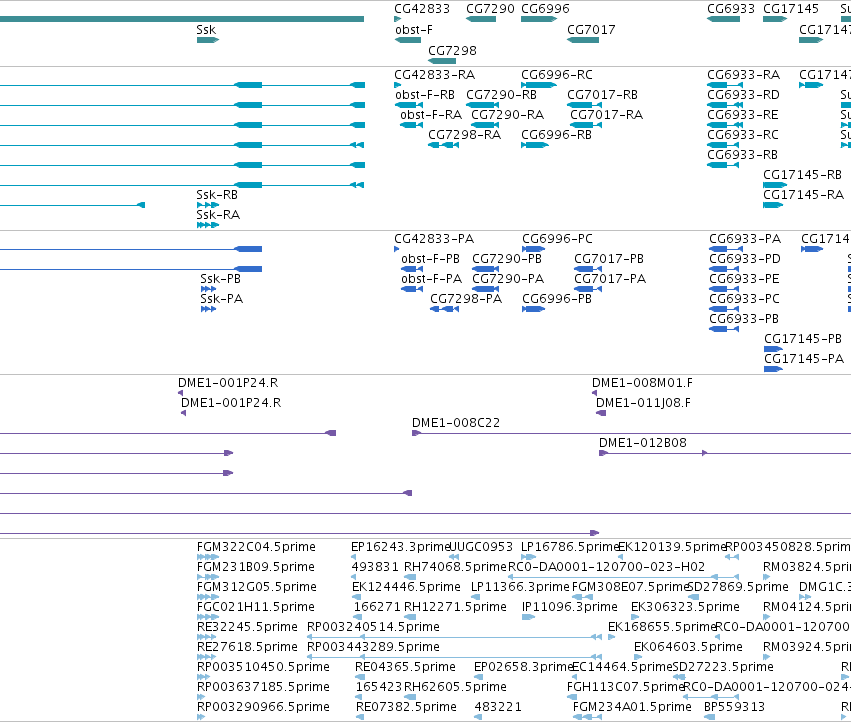Select protein CG7290-PA

(x=508, y=279)
